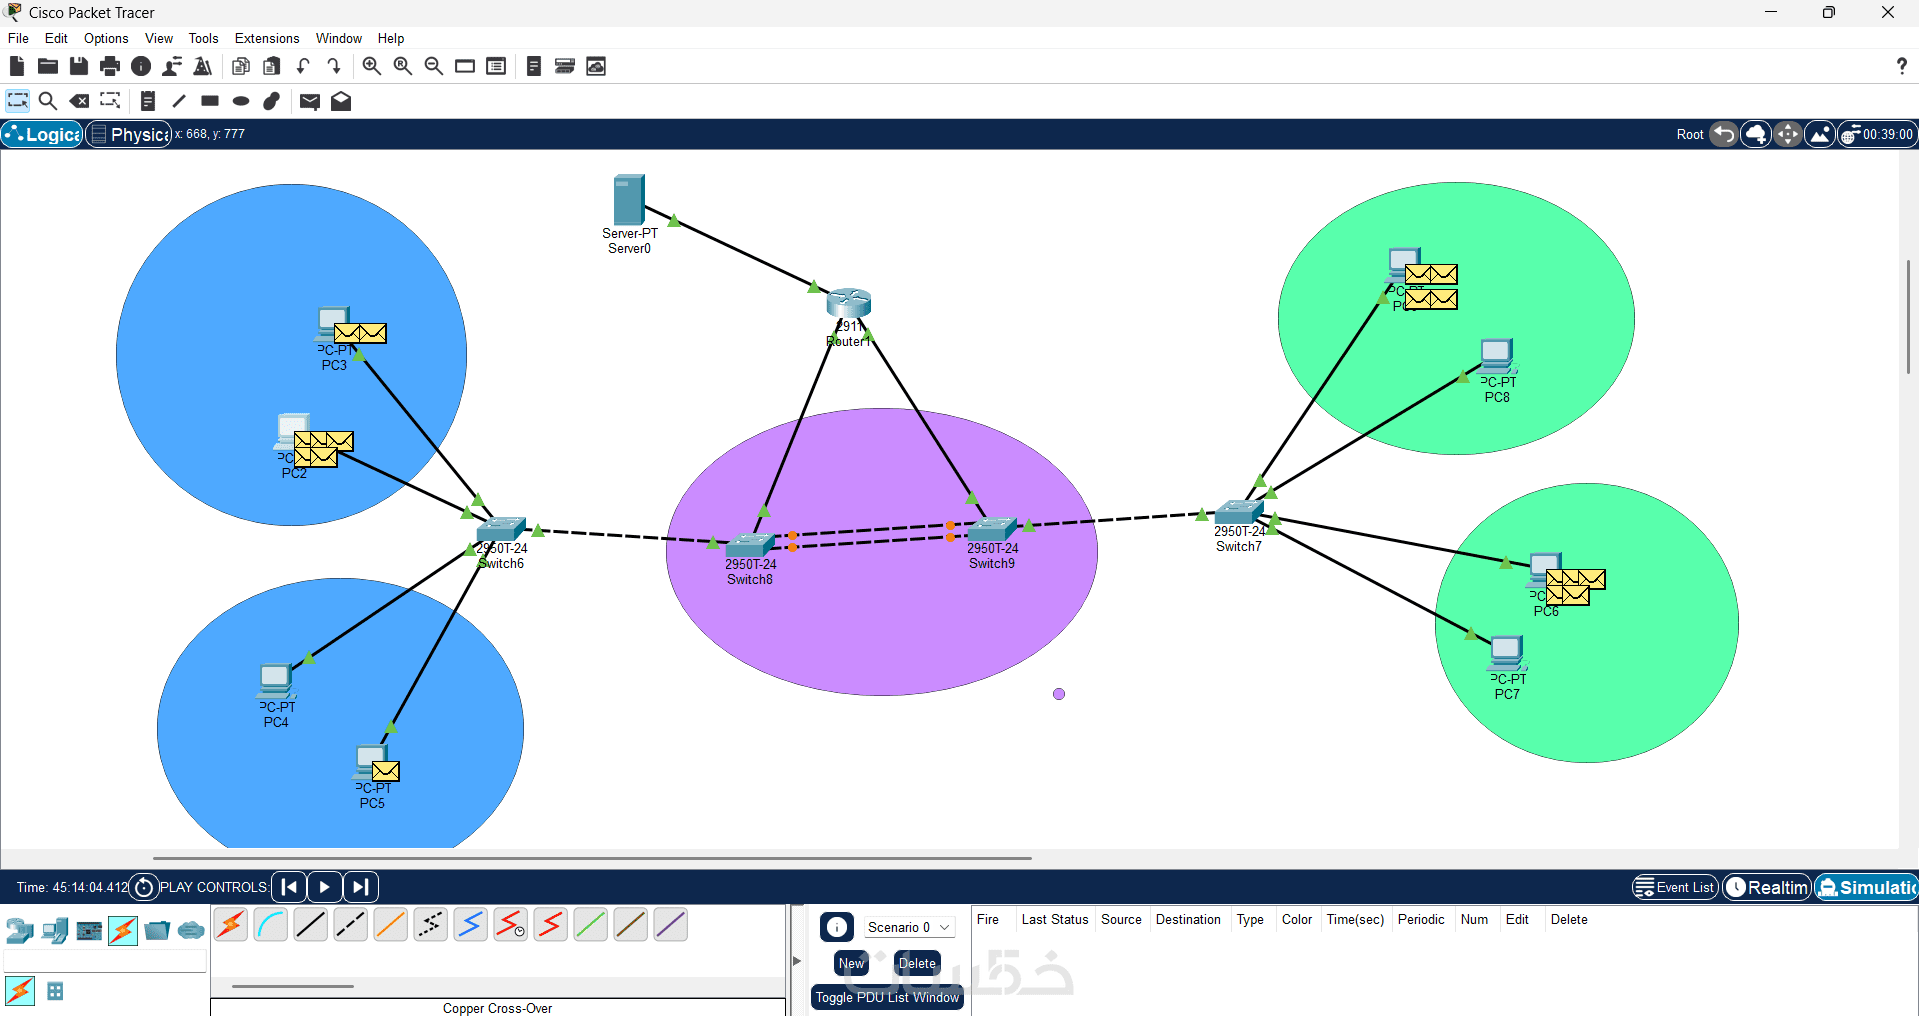Screen dimensions: 1919x1016
Task: Switch to Realtime mode
Action: pyautogui.click(x=1767, y=887)
